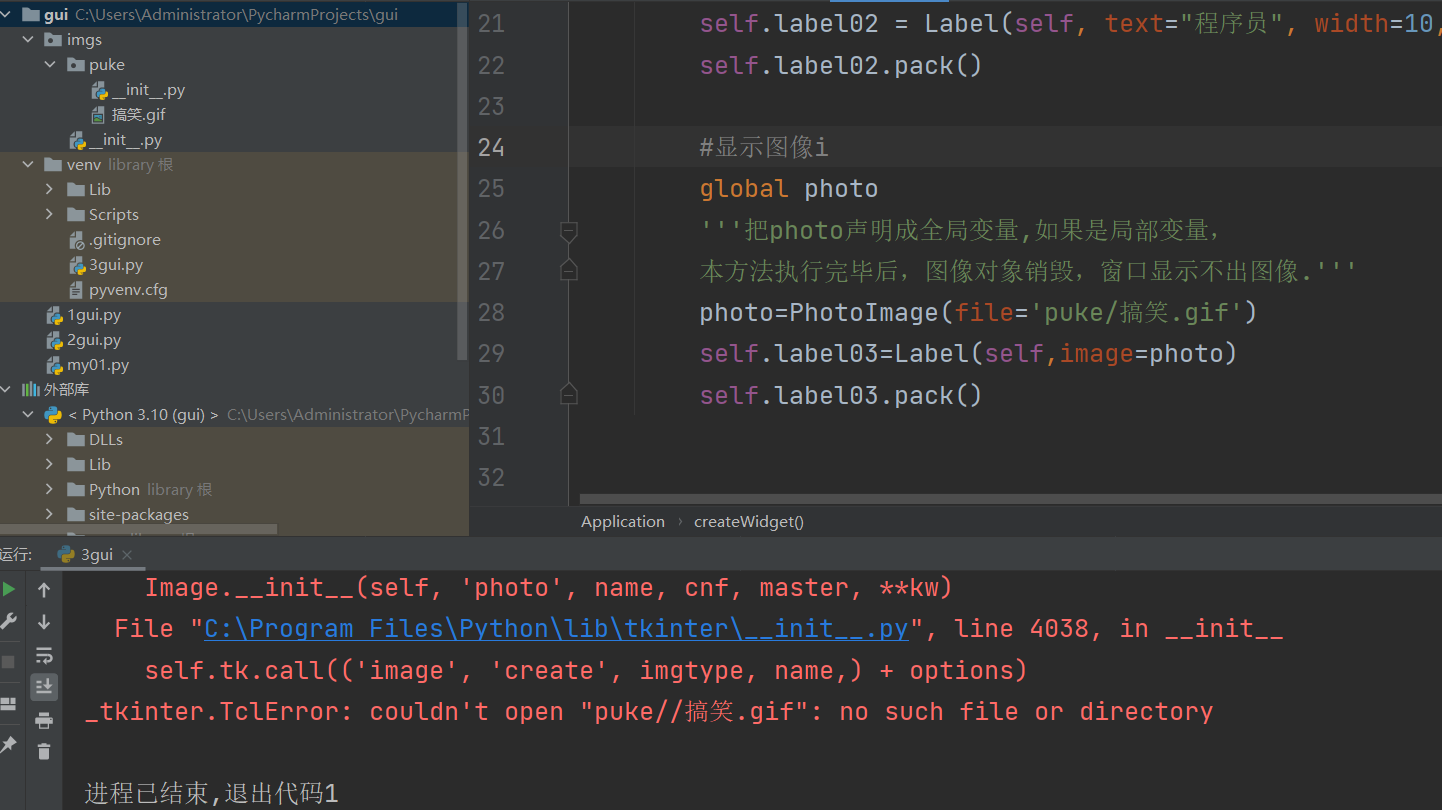Screen dimensions: 1442x810
Task: Click the self.label02.pack() line
Action: (x=841, y=66)
